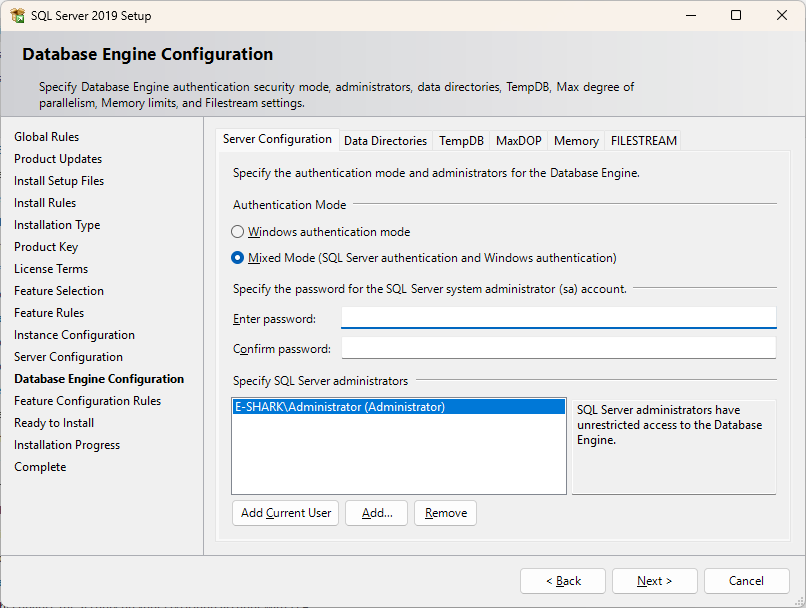Viewport: 806px width, 608px height.
Task: Click the Install Setup Files step
Action: (59, 181)
